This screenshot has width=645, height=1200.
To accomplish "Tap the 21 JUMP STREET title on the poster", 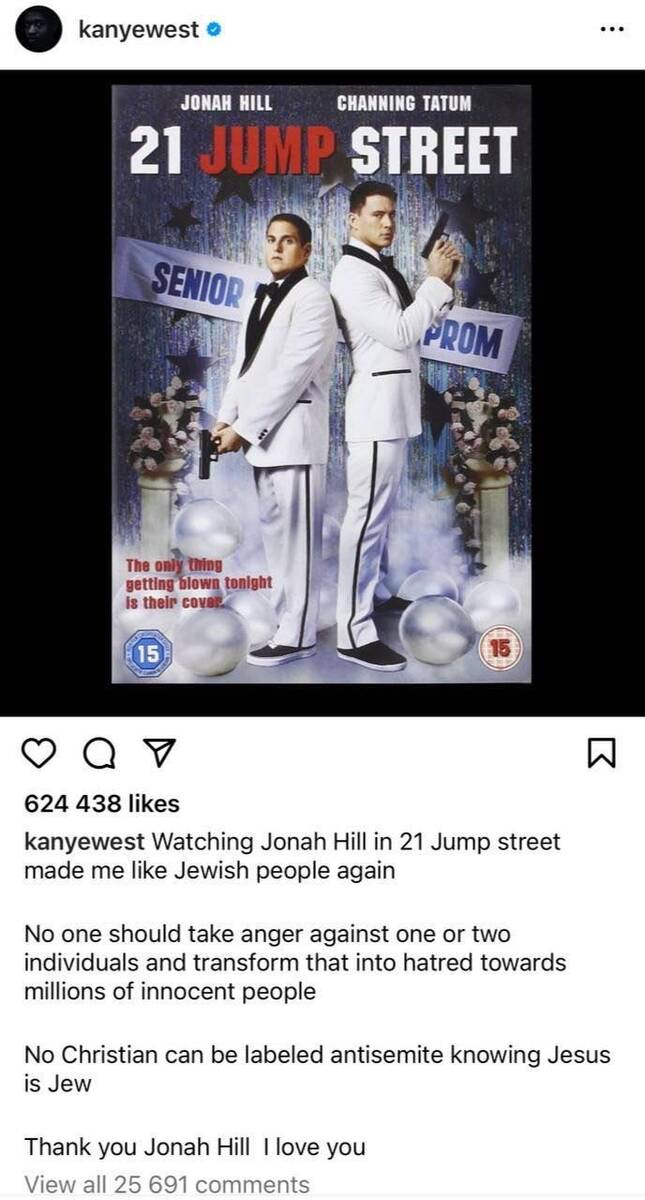I will [323, 152].
